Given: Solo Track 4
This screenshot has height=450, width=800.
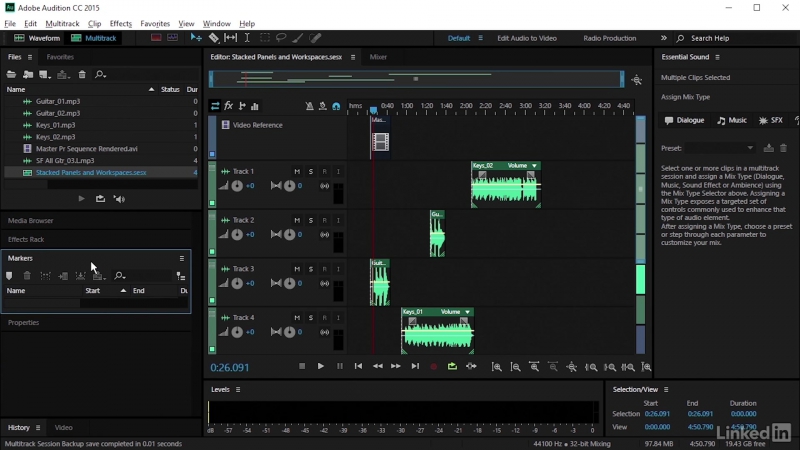Looking at the screenshot, I should (x=311, y=317).
